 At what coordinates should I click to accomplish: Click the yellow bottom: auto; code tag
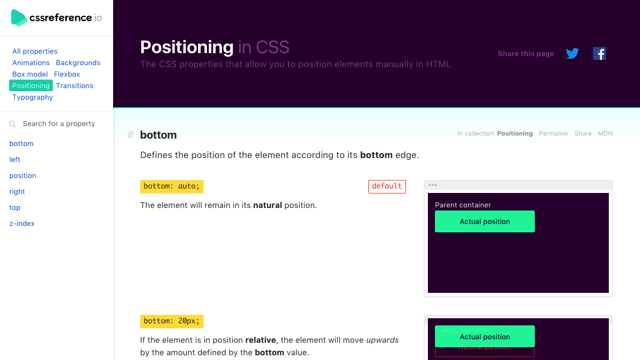[x=171, y=186]
